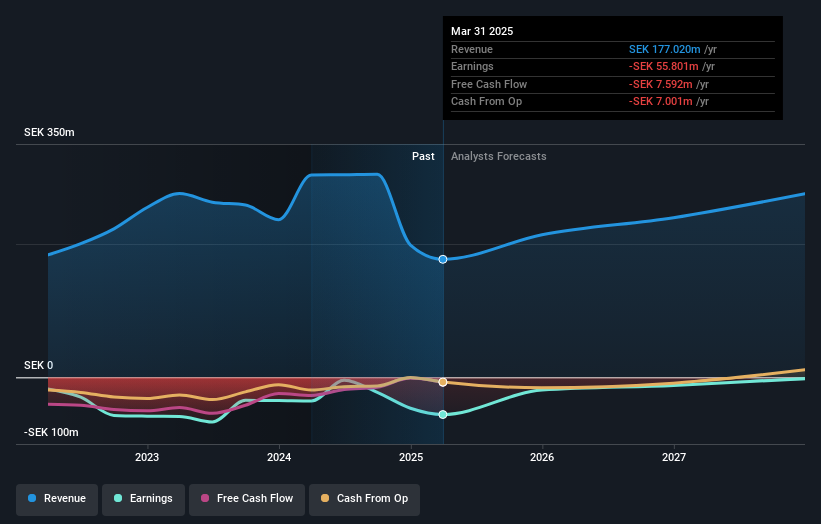
Task: Click the Past label
Action: (x=423, y=157)
